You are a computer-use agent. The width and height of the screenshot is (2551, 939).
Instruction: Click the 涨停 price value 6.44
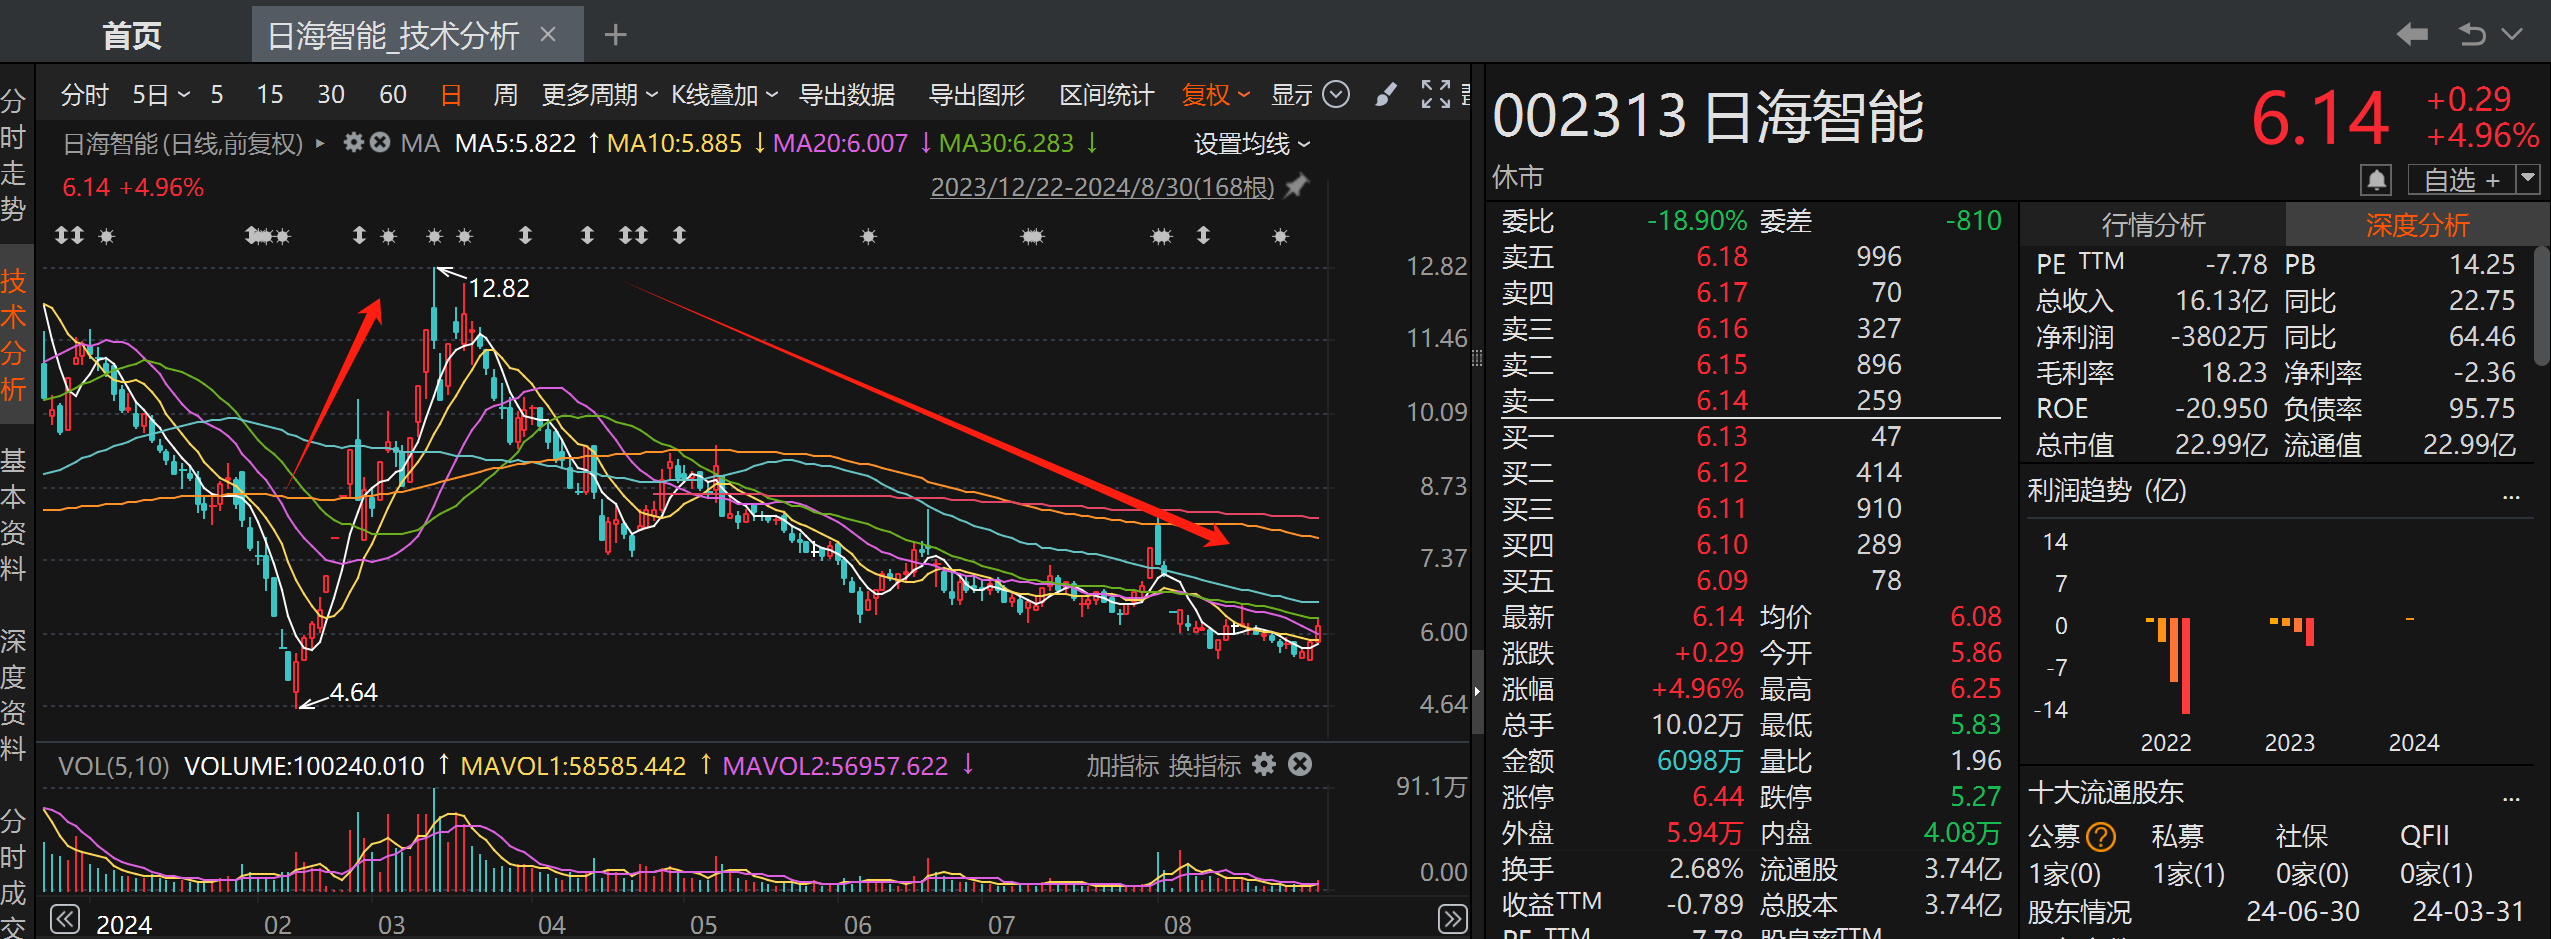[x=1720, y=796]
